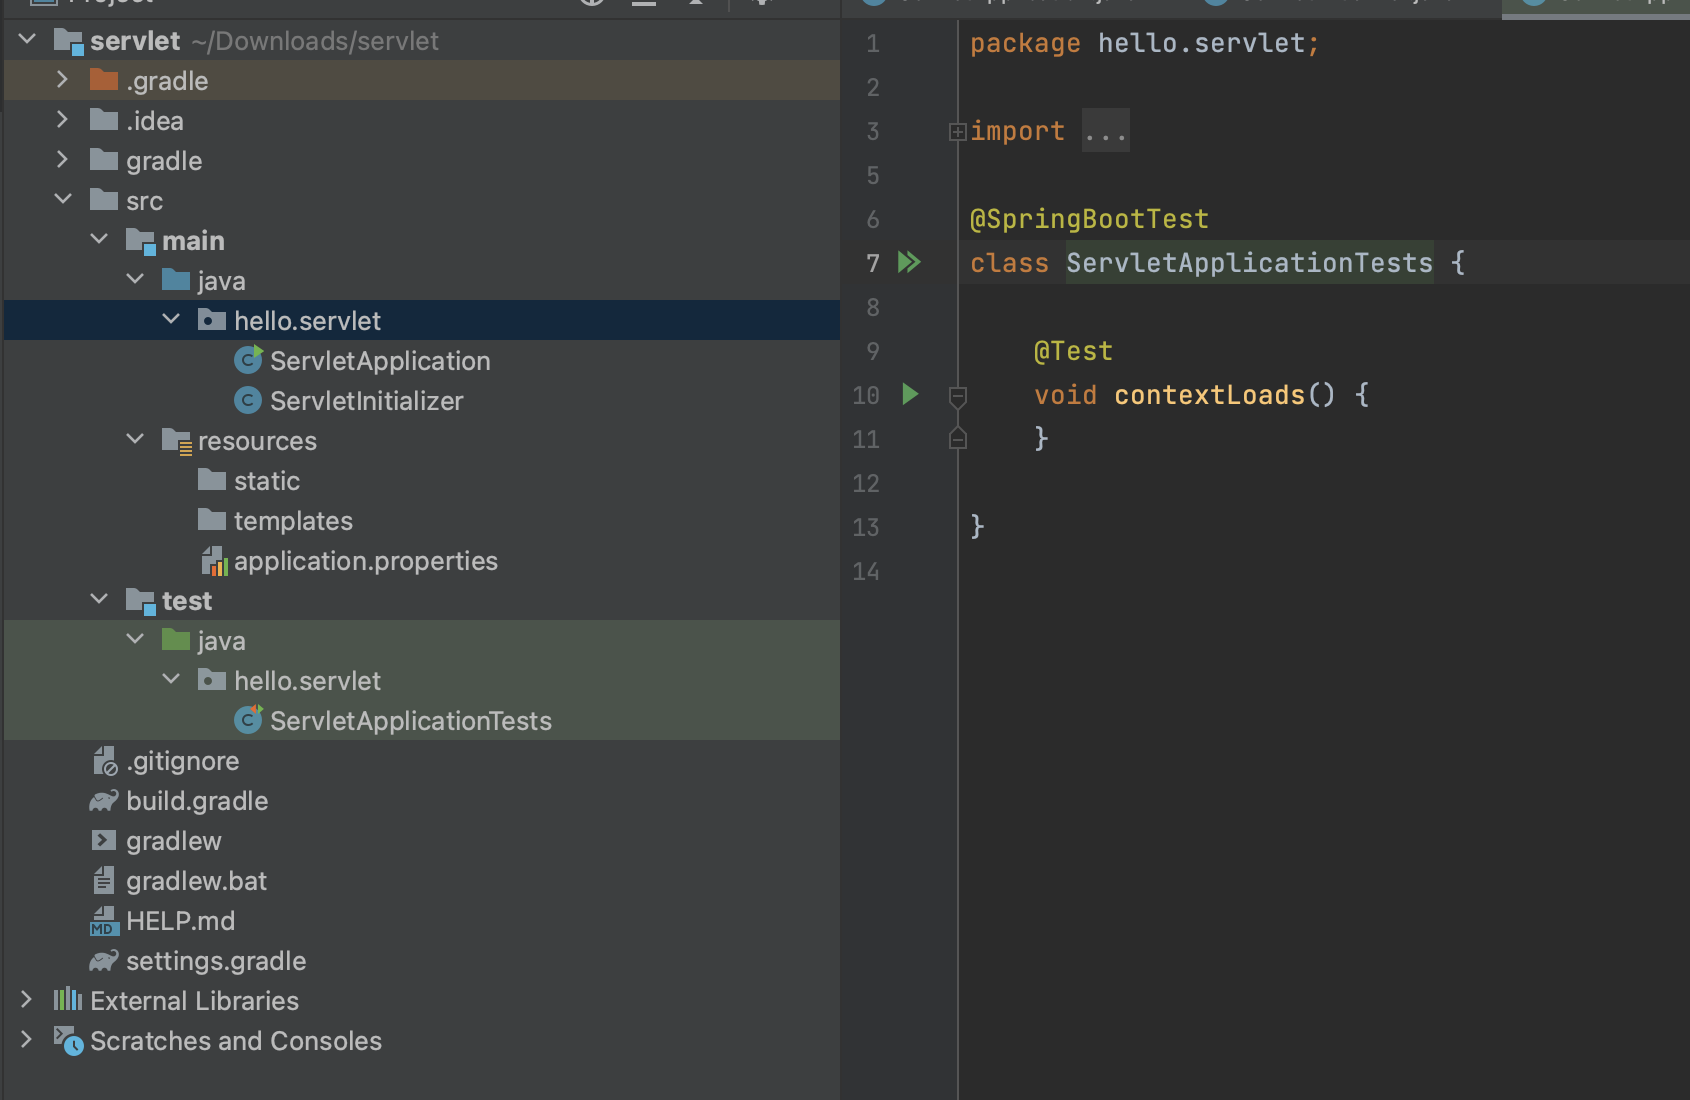Click the ServletApplication class icon
Image resolution: width=1690 pixels, height=1100 pixels.
coord(248,360)
